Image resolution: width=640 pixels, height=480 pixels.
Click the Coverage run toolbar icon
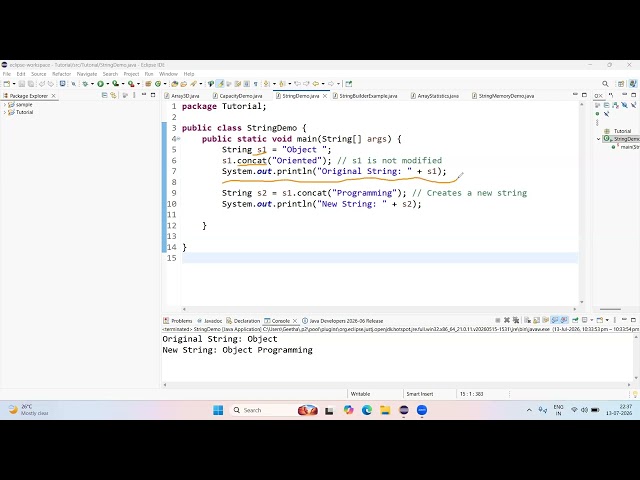[x=115, y=84]
